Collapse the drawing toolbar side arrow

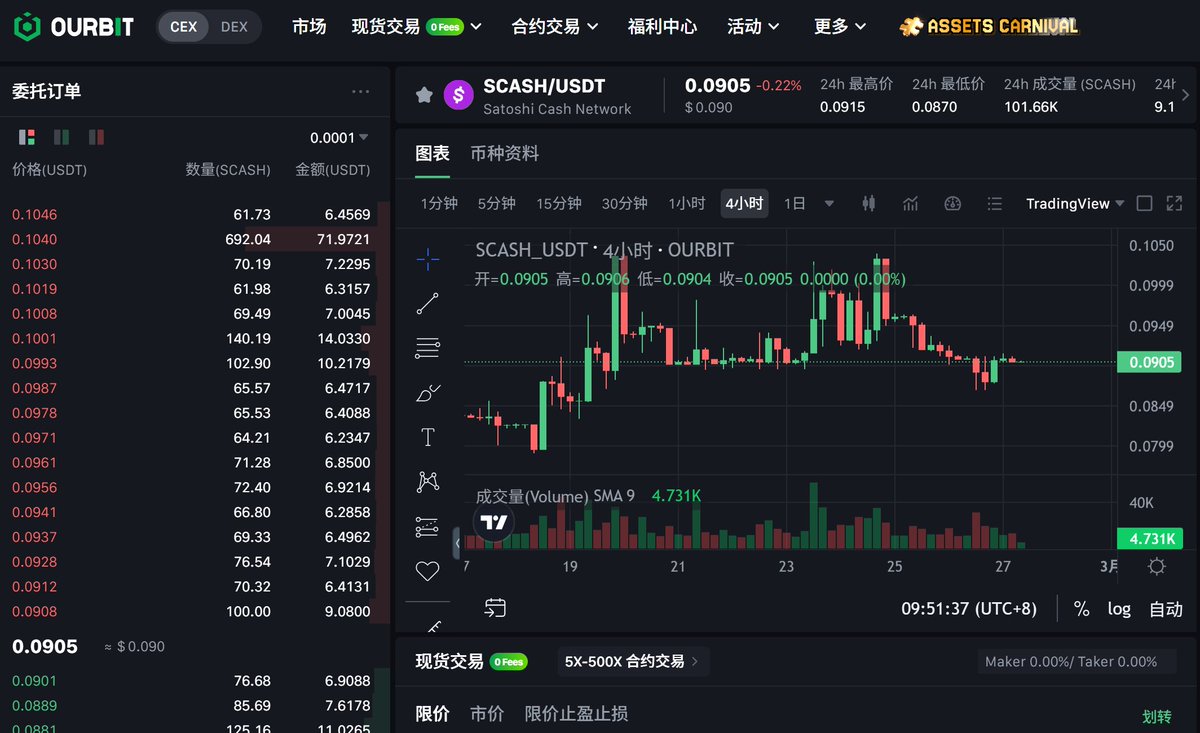click(x=458, y=543)
